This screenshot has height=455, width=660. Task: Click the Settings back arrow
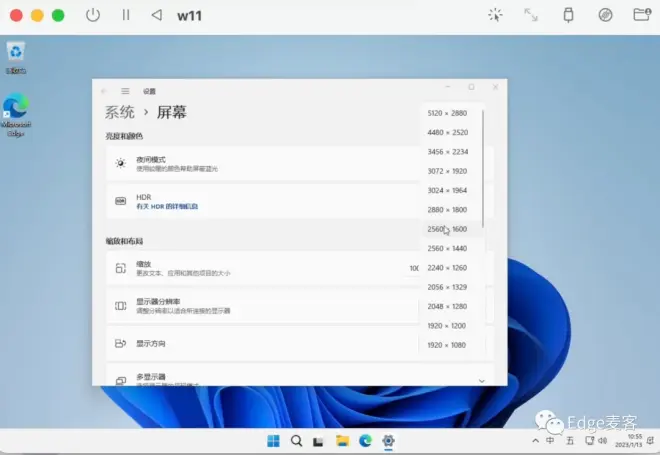(x=104, y=91)
